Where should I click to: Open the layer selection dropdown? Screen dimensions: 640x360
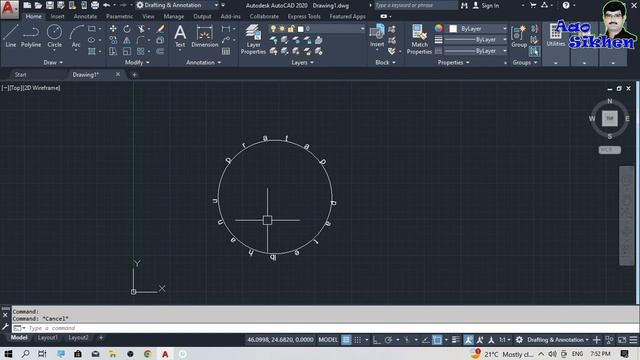[317, 29]
